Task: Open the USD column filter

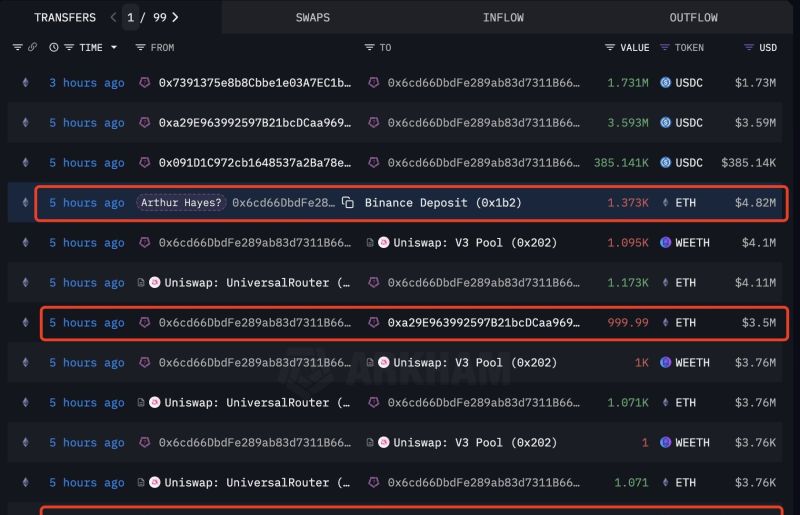Action: 748,47
